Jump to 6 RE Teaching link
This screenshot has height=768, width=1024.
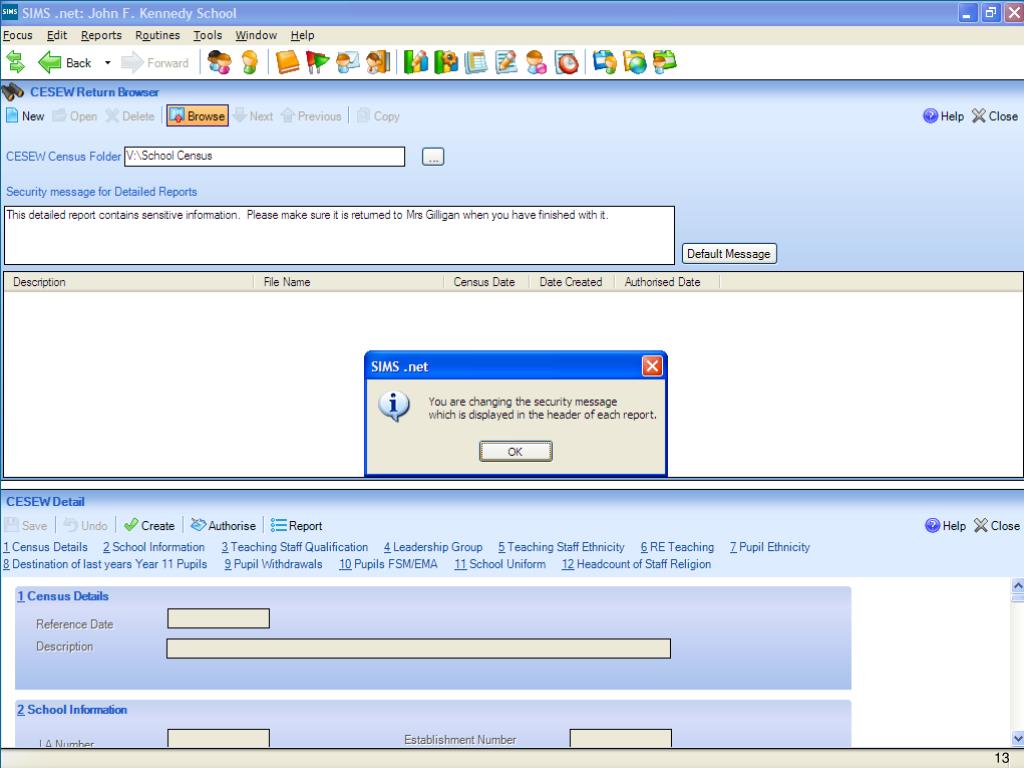coord(677,547)
